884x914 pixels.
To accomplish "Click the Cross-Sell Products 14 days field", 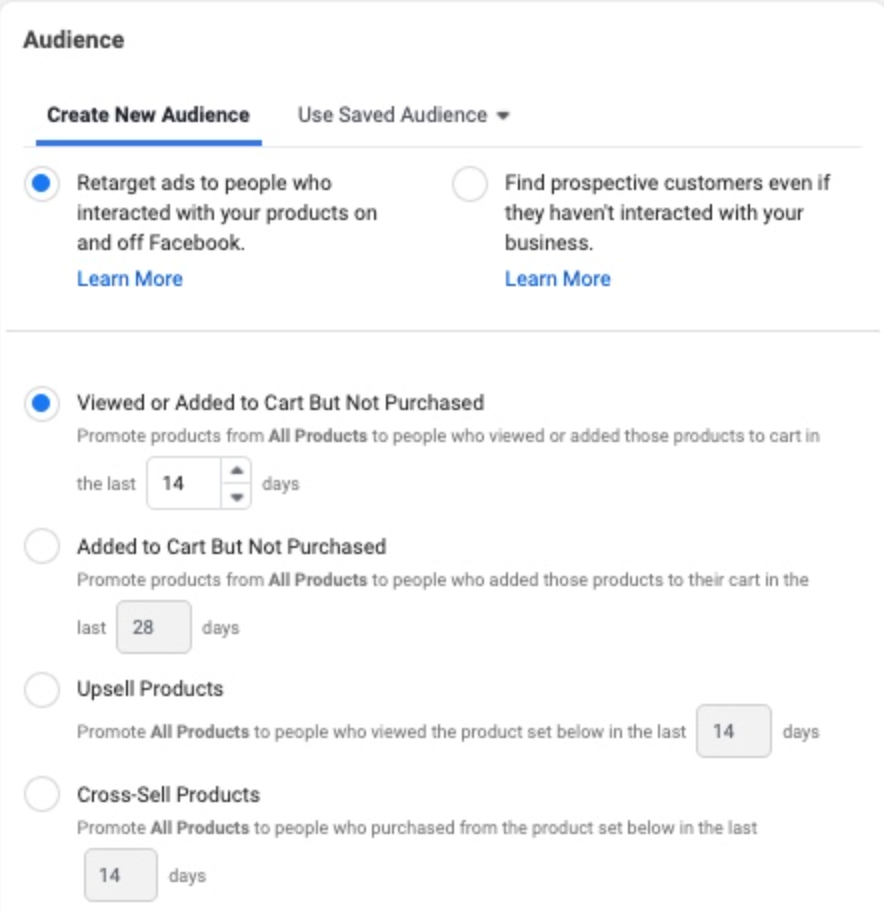I will (120, 875).
